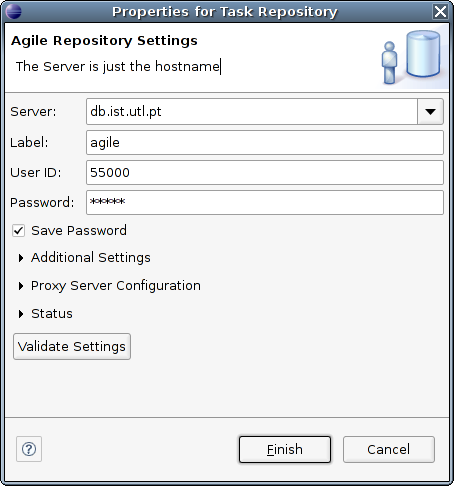Expand the Additional Settings section
Viewport: 454px width, 486px height.
(x=21, y=258)
